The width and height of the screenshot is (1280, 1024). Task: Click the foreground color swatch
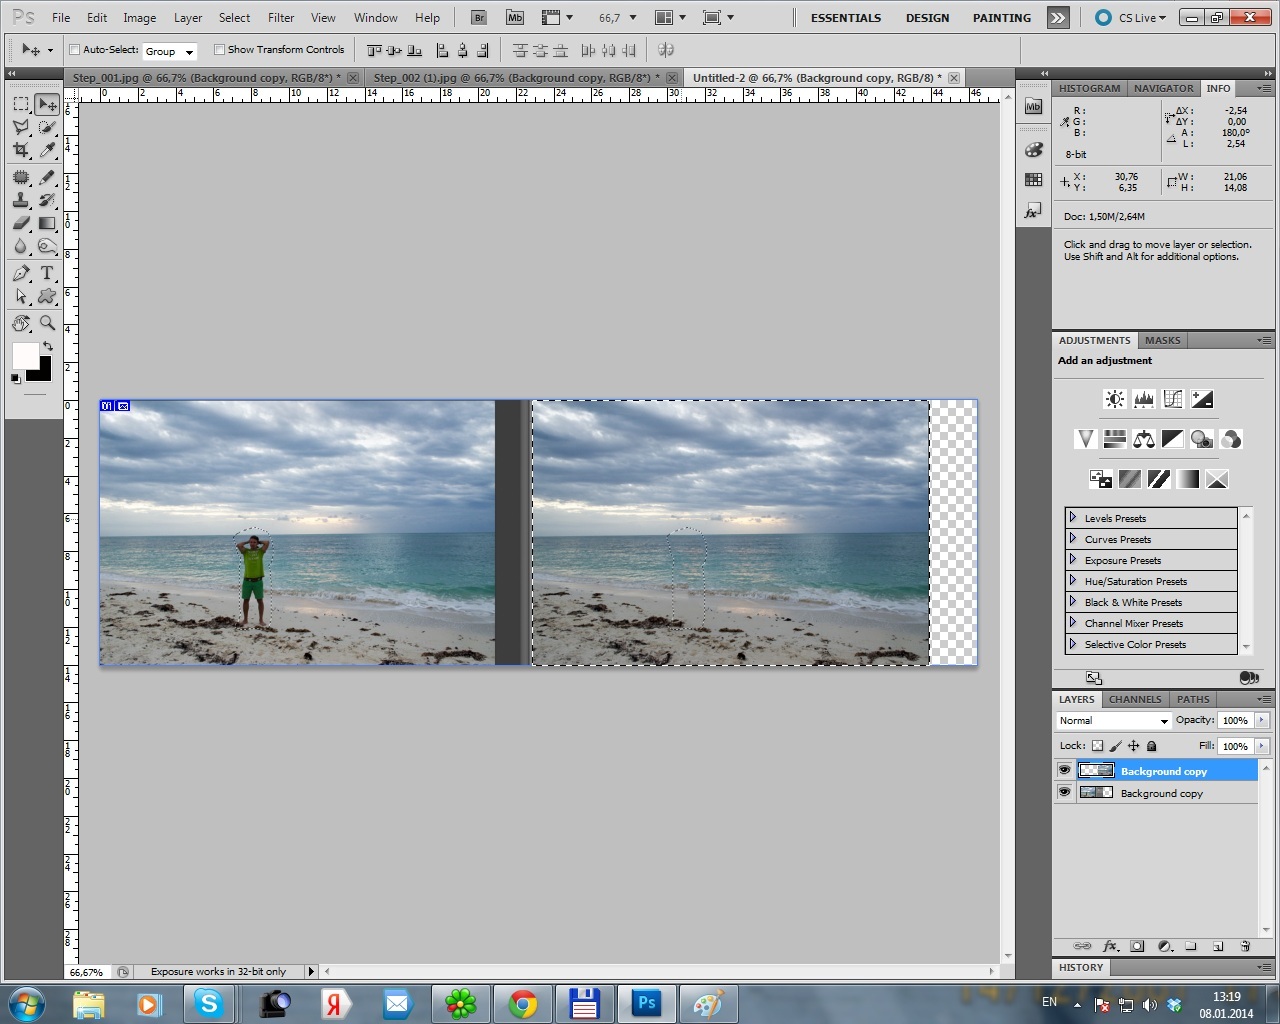[x=25, y=356]
